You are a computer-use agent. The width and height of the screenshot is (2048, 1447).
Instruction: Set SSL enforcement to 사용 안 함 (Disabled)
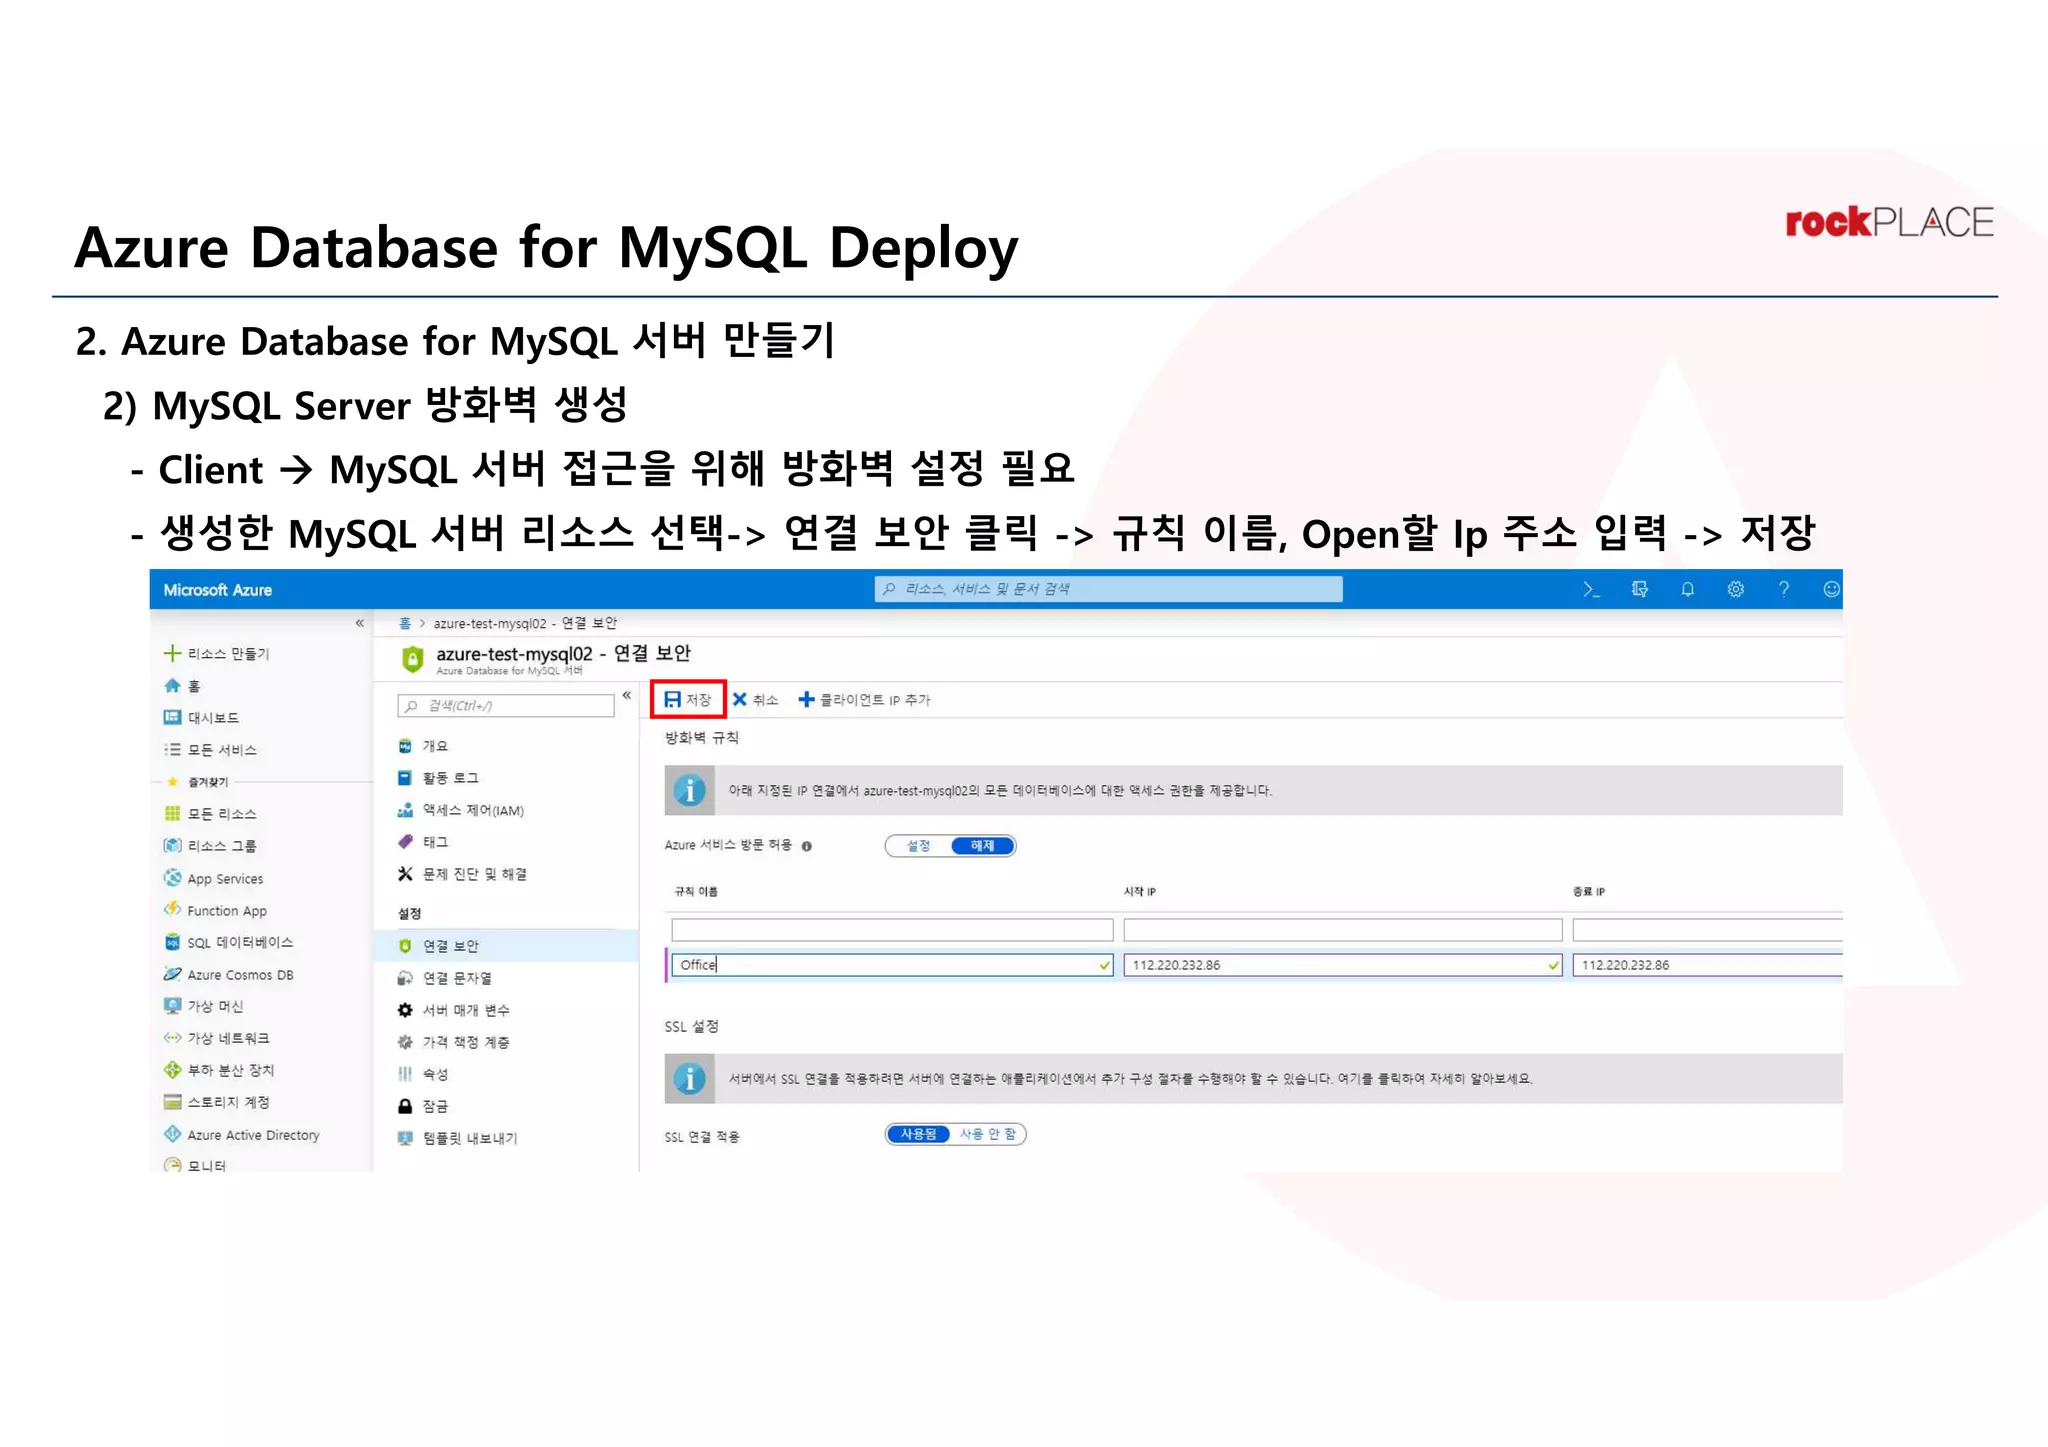[x=988, y=1134]
